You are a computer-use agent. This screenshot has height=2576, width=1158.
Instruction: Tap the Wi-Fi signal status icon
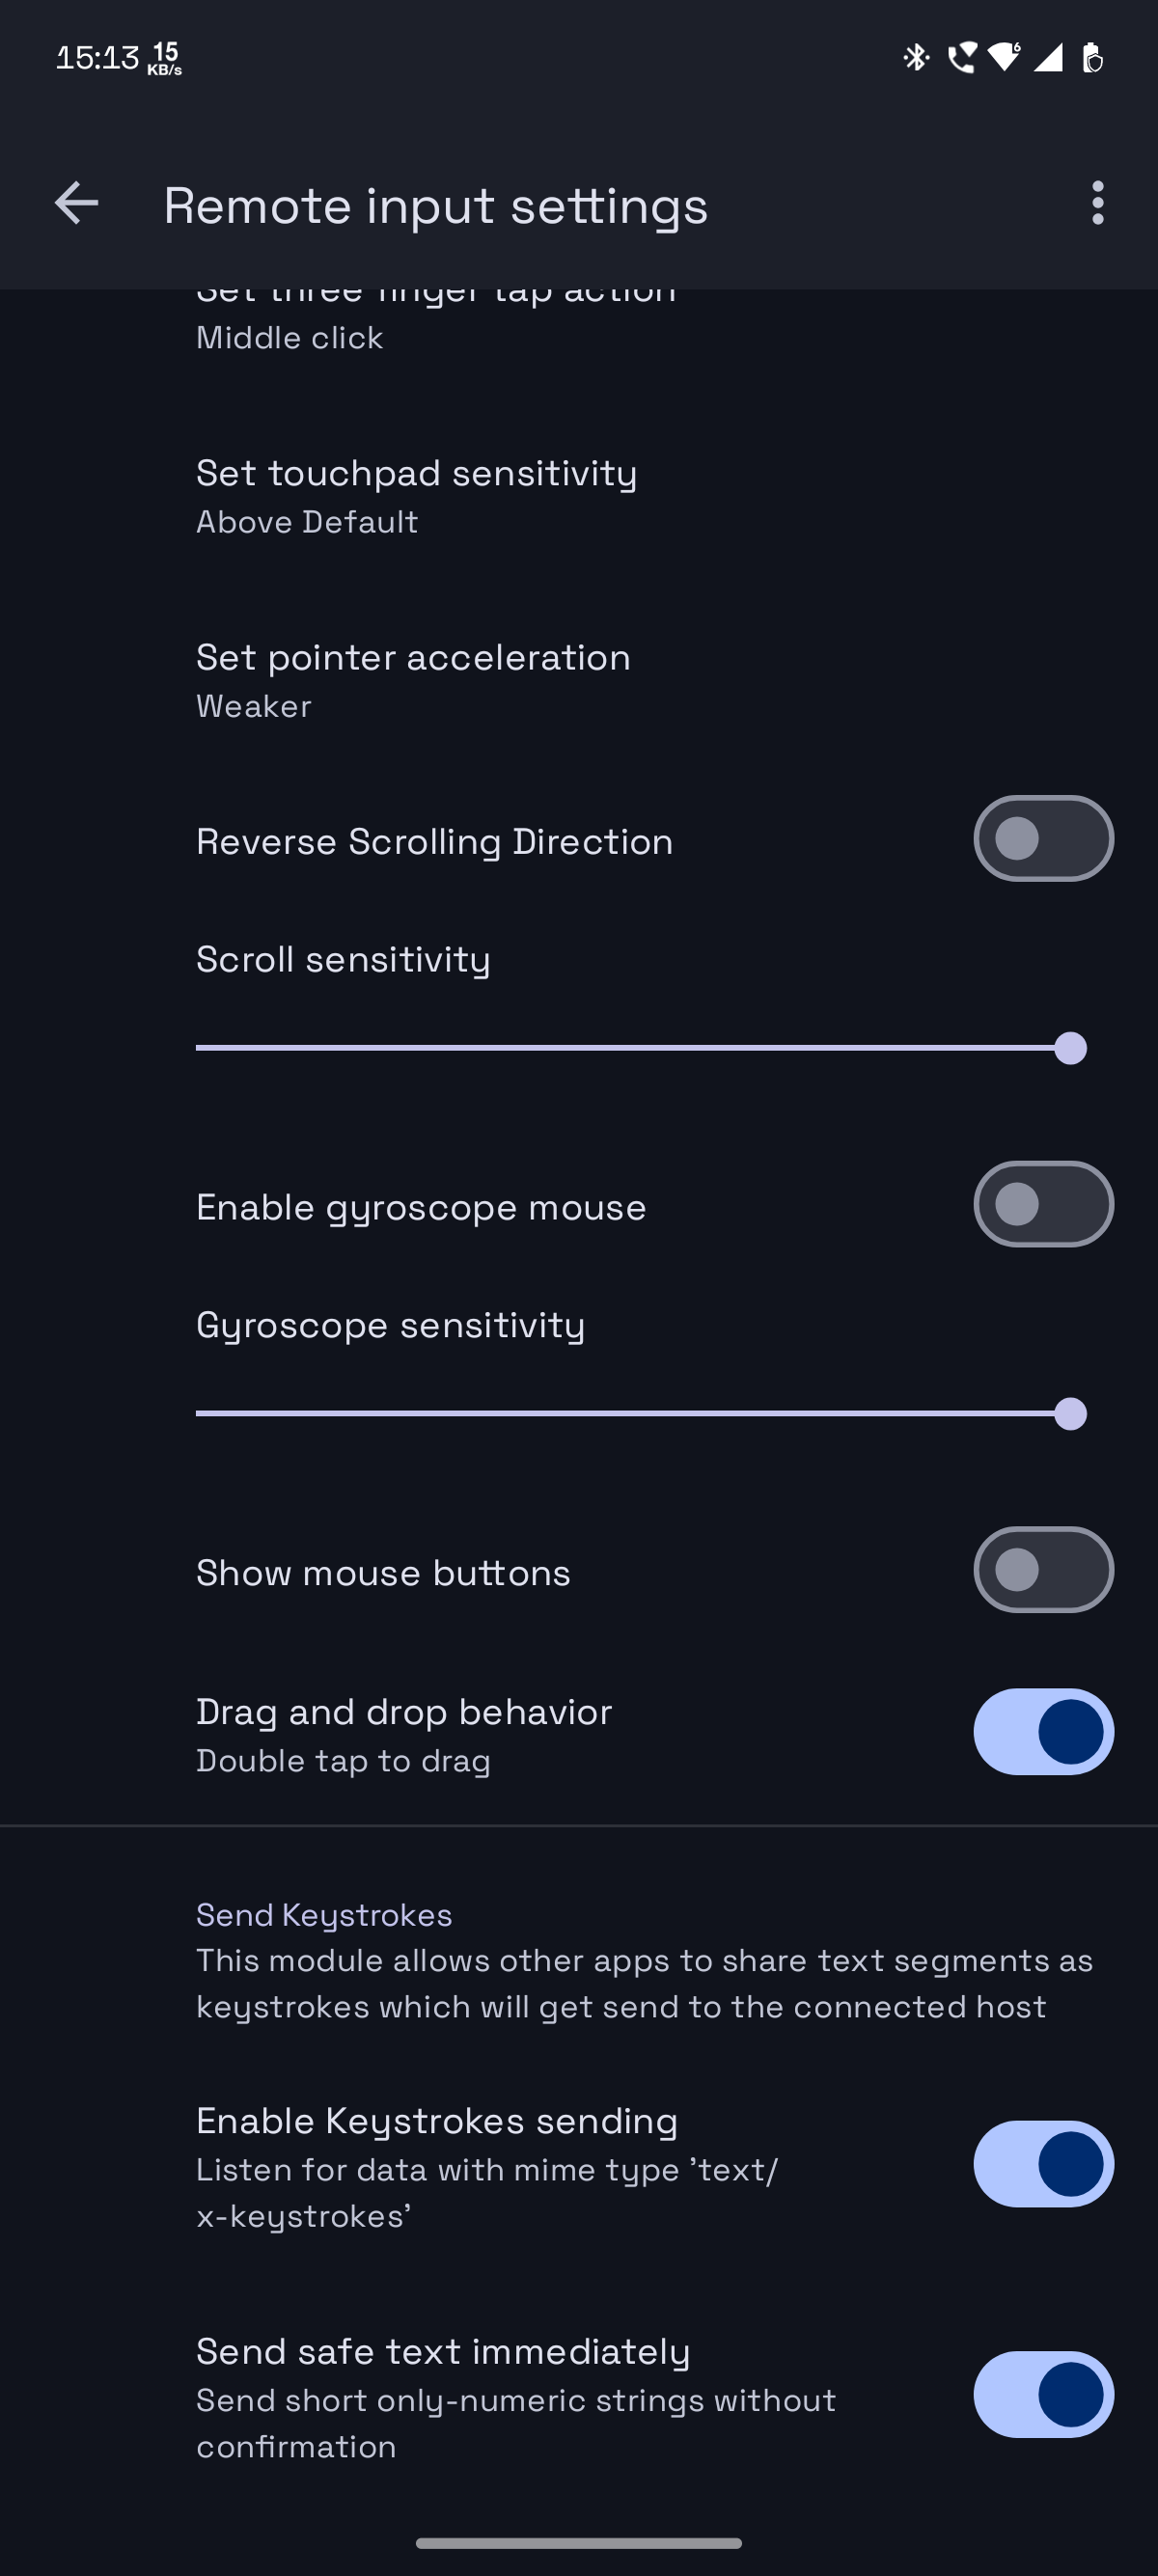pos(1004,58)
